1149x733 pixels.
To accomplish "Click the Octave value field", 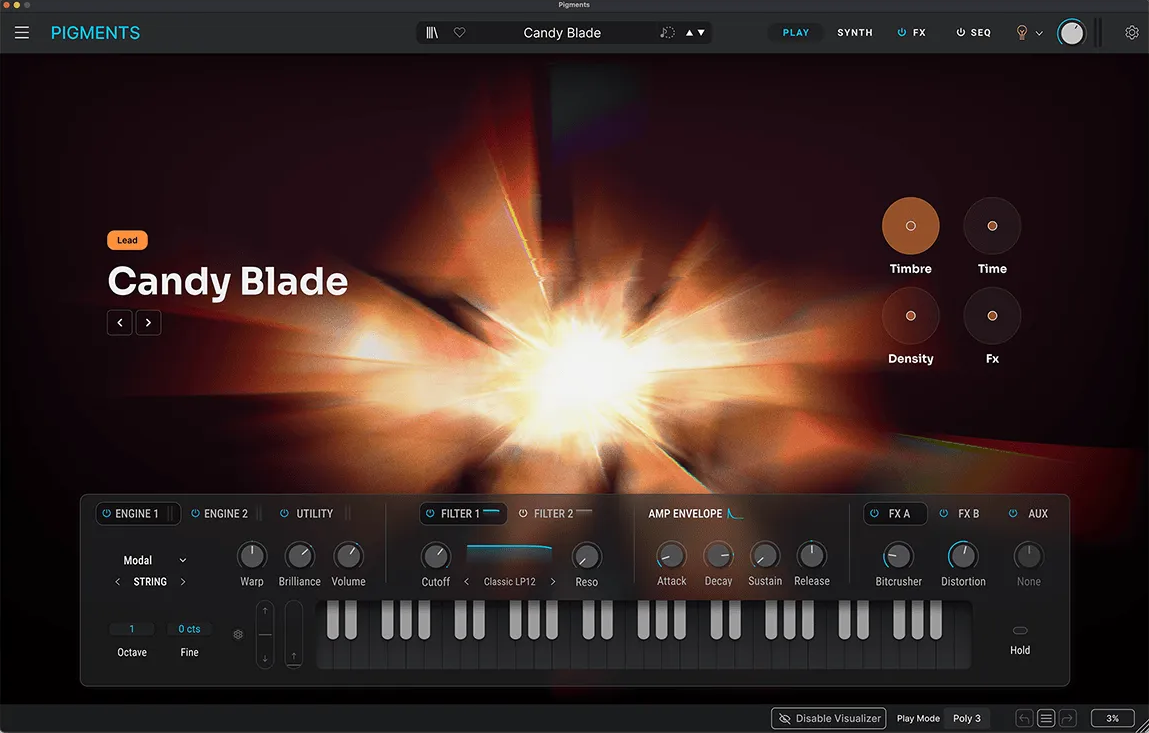I will point(131,629).
